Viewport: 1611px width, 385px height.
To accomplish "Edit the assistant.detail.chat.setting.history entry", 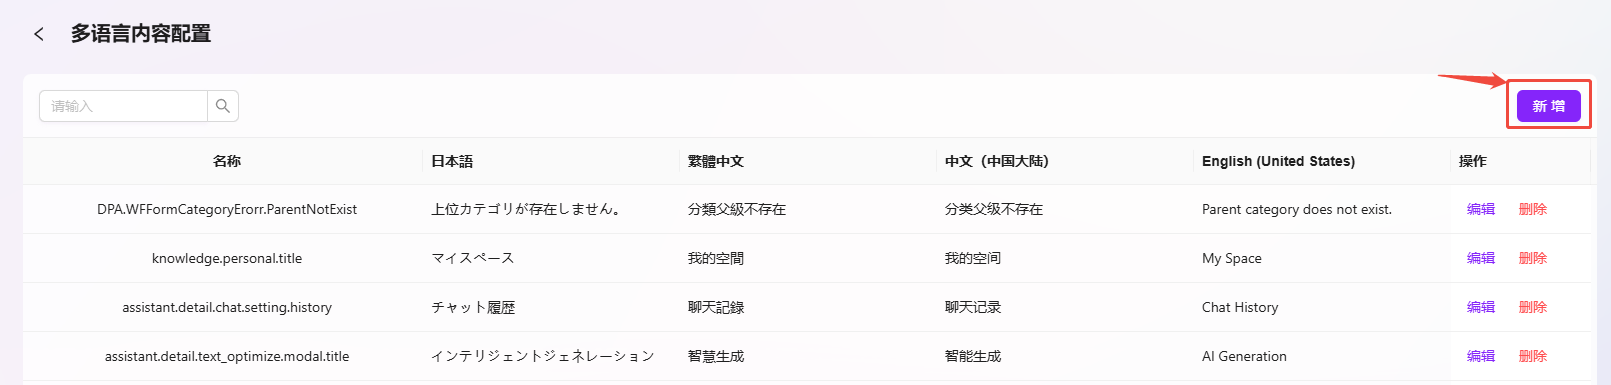I will 1480,307.
